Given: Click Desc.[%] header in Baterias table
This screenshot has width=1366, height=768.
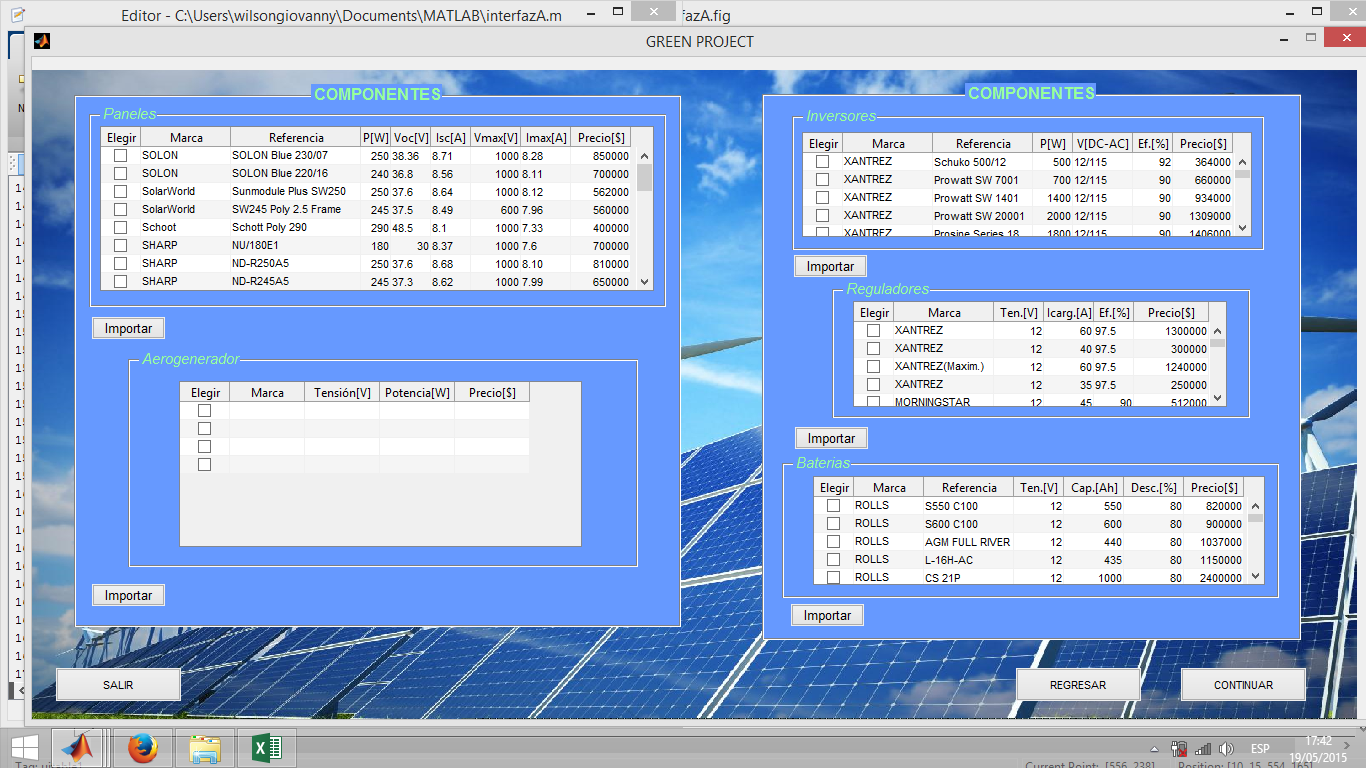Looking at the screenshot, I should coord(1155,488).
